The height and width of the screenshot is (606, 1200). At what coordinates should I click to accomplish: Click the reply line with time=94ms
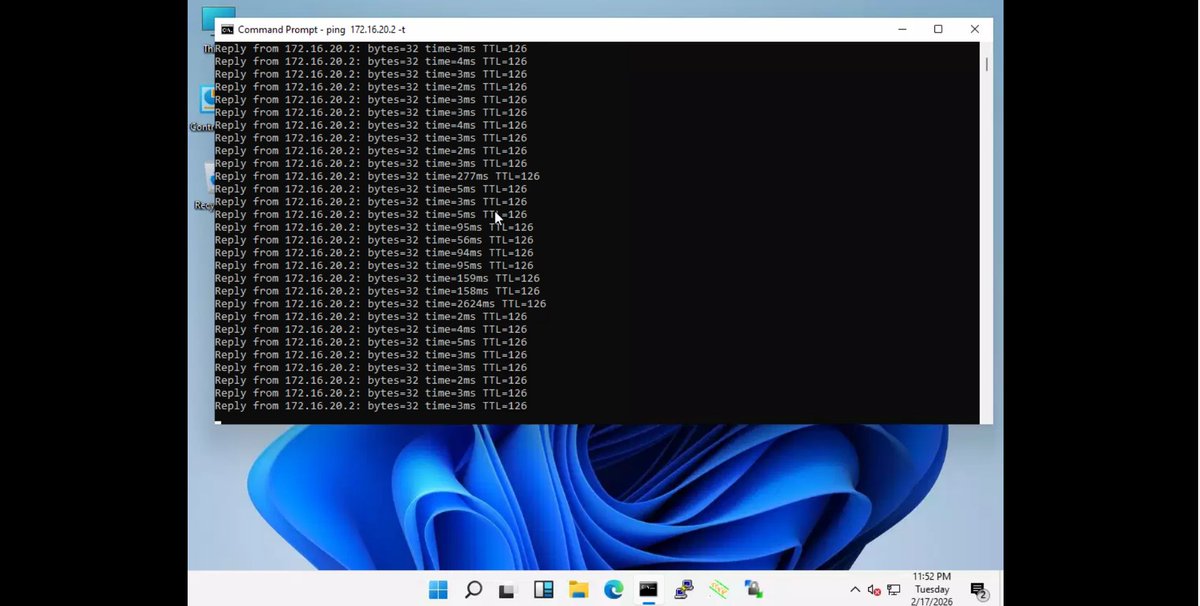pos(374,253)
